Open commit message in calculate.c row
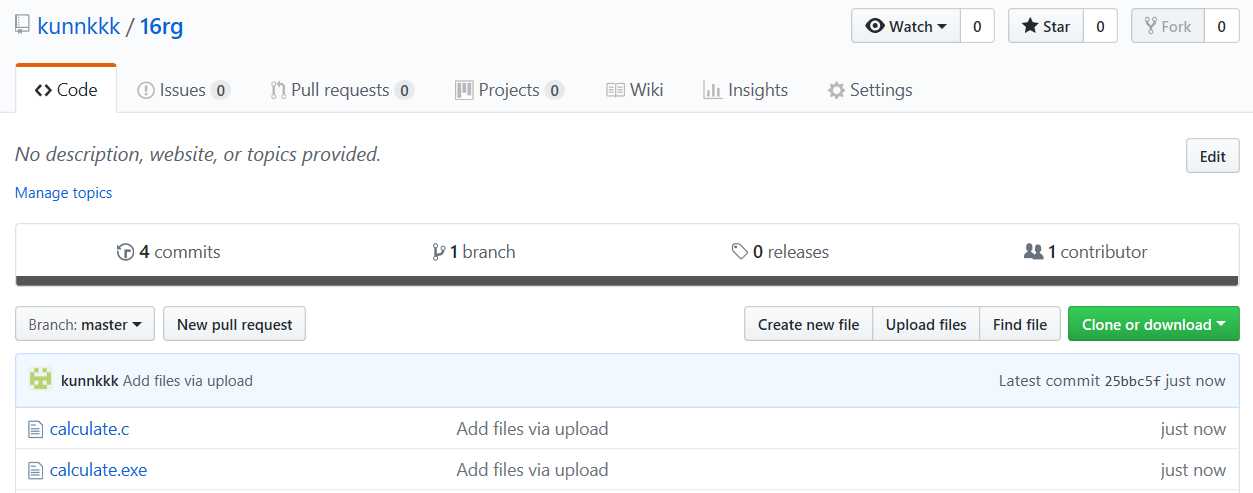This screenshot has width=1253, height=493. click(532, 429)
